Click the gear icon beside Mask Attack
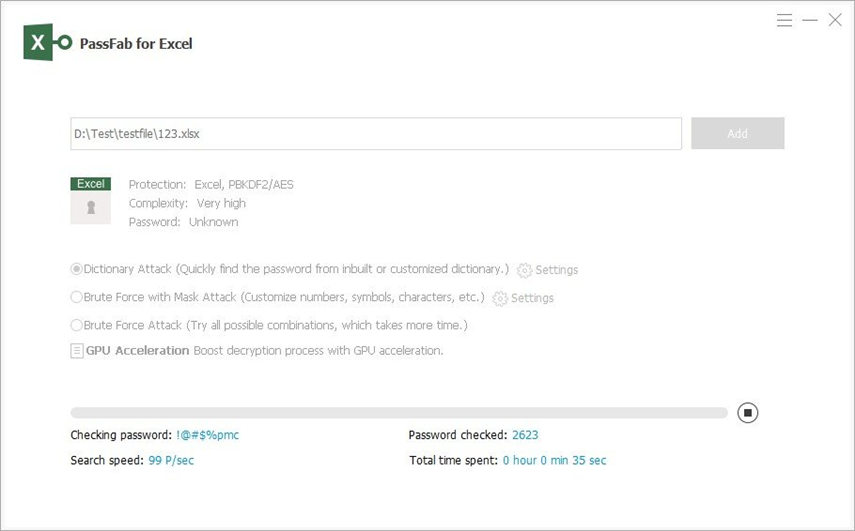The height and width of the screenshot is (531, 855). [499, 298]
